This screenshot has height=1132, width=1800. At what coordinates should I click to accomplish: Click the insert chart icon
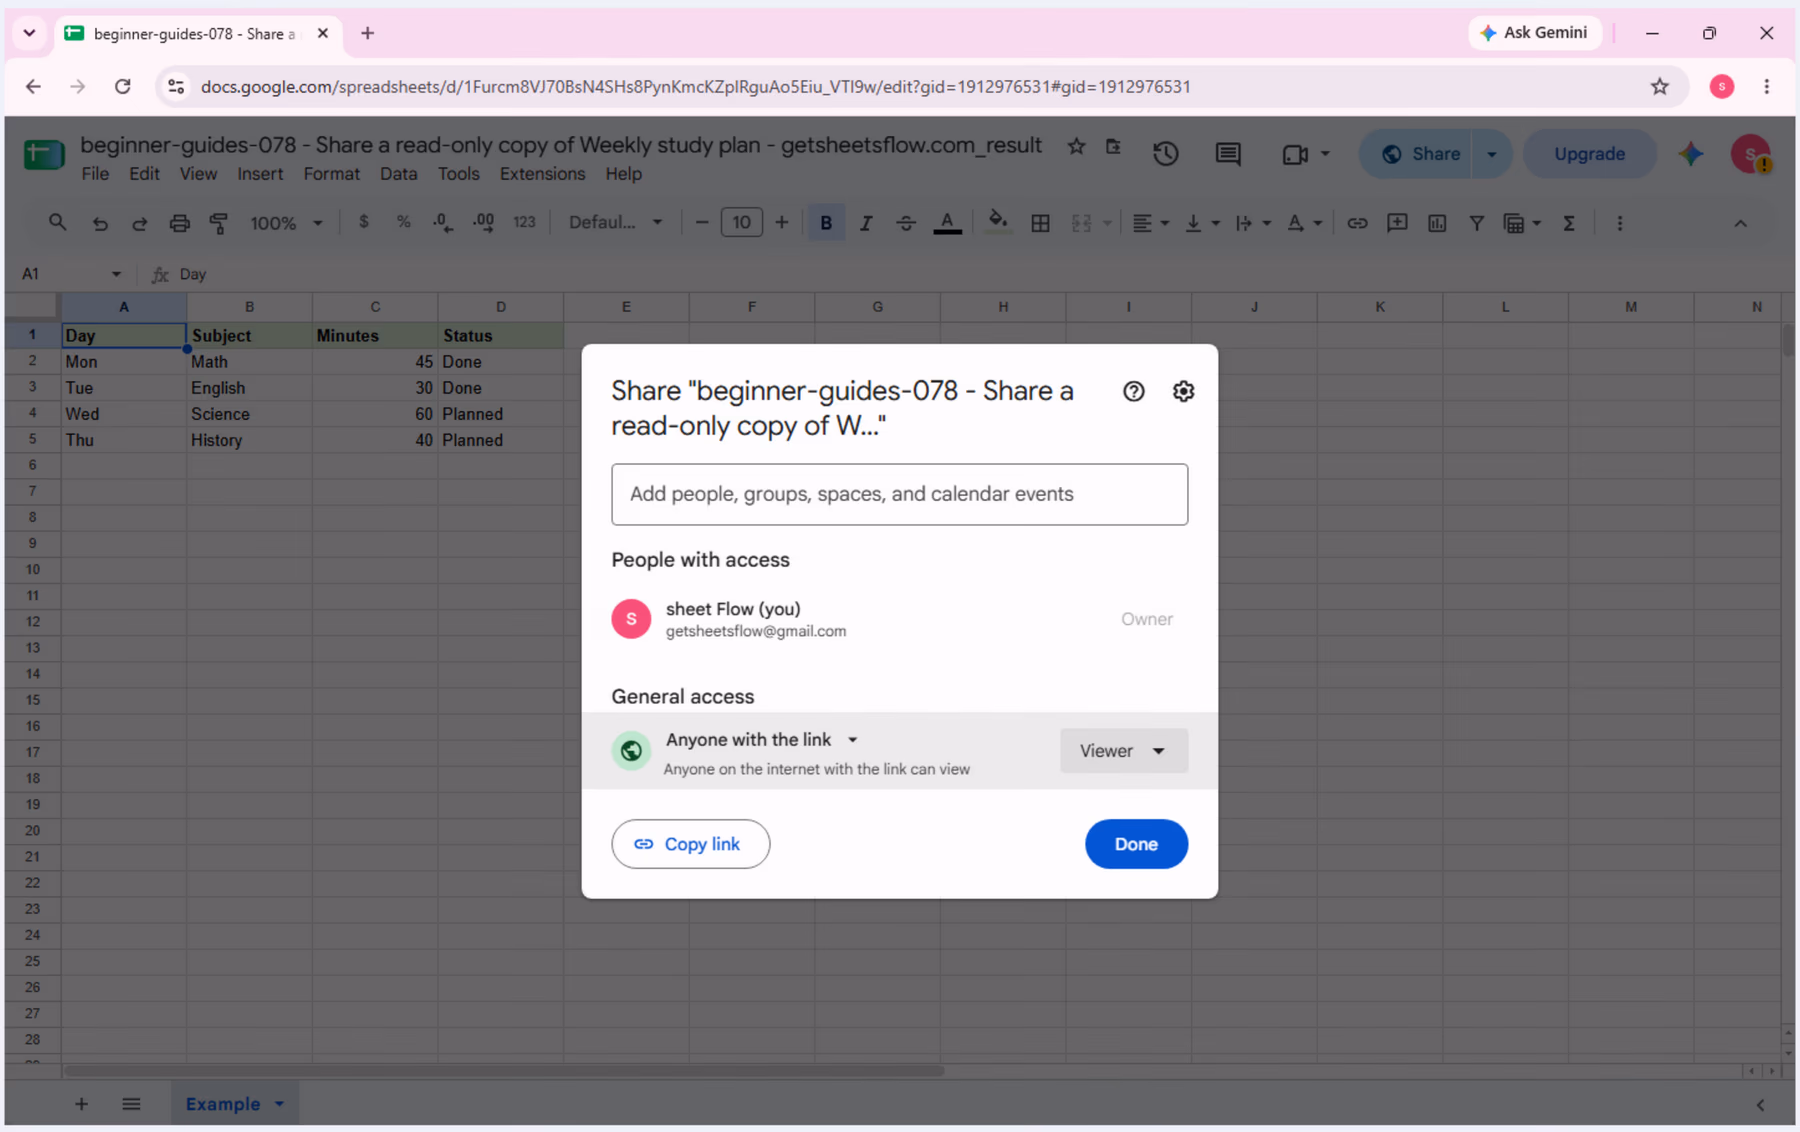pos(1437,223)
